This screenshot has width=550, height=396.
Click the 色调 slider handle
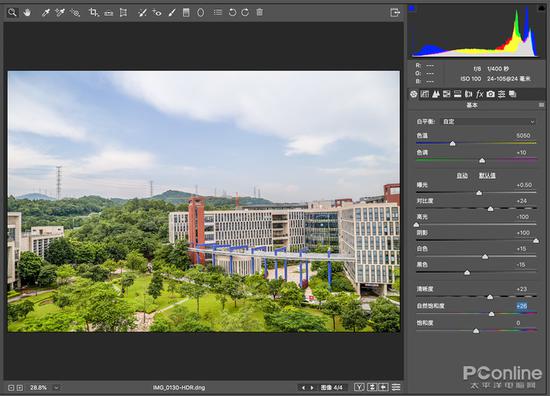(x=482, y=161)
